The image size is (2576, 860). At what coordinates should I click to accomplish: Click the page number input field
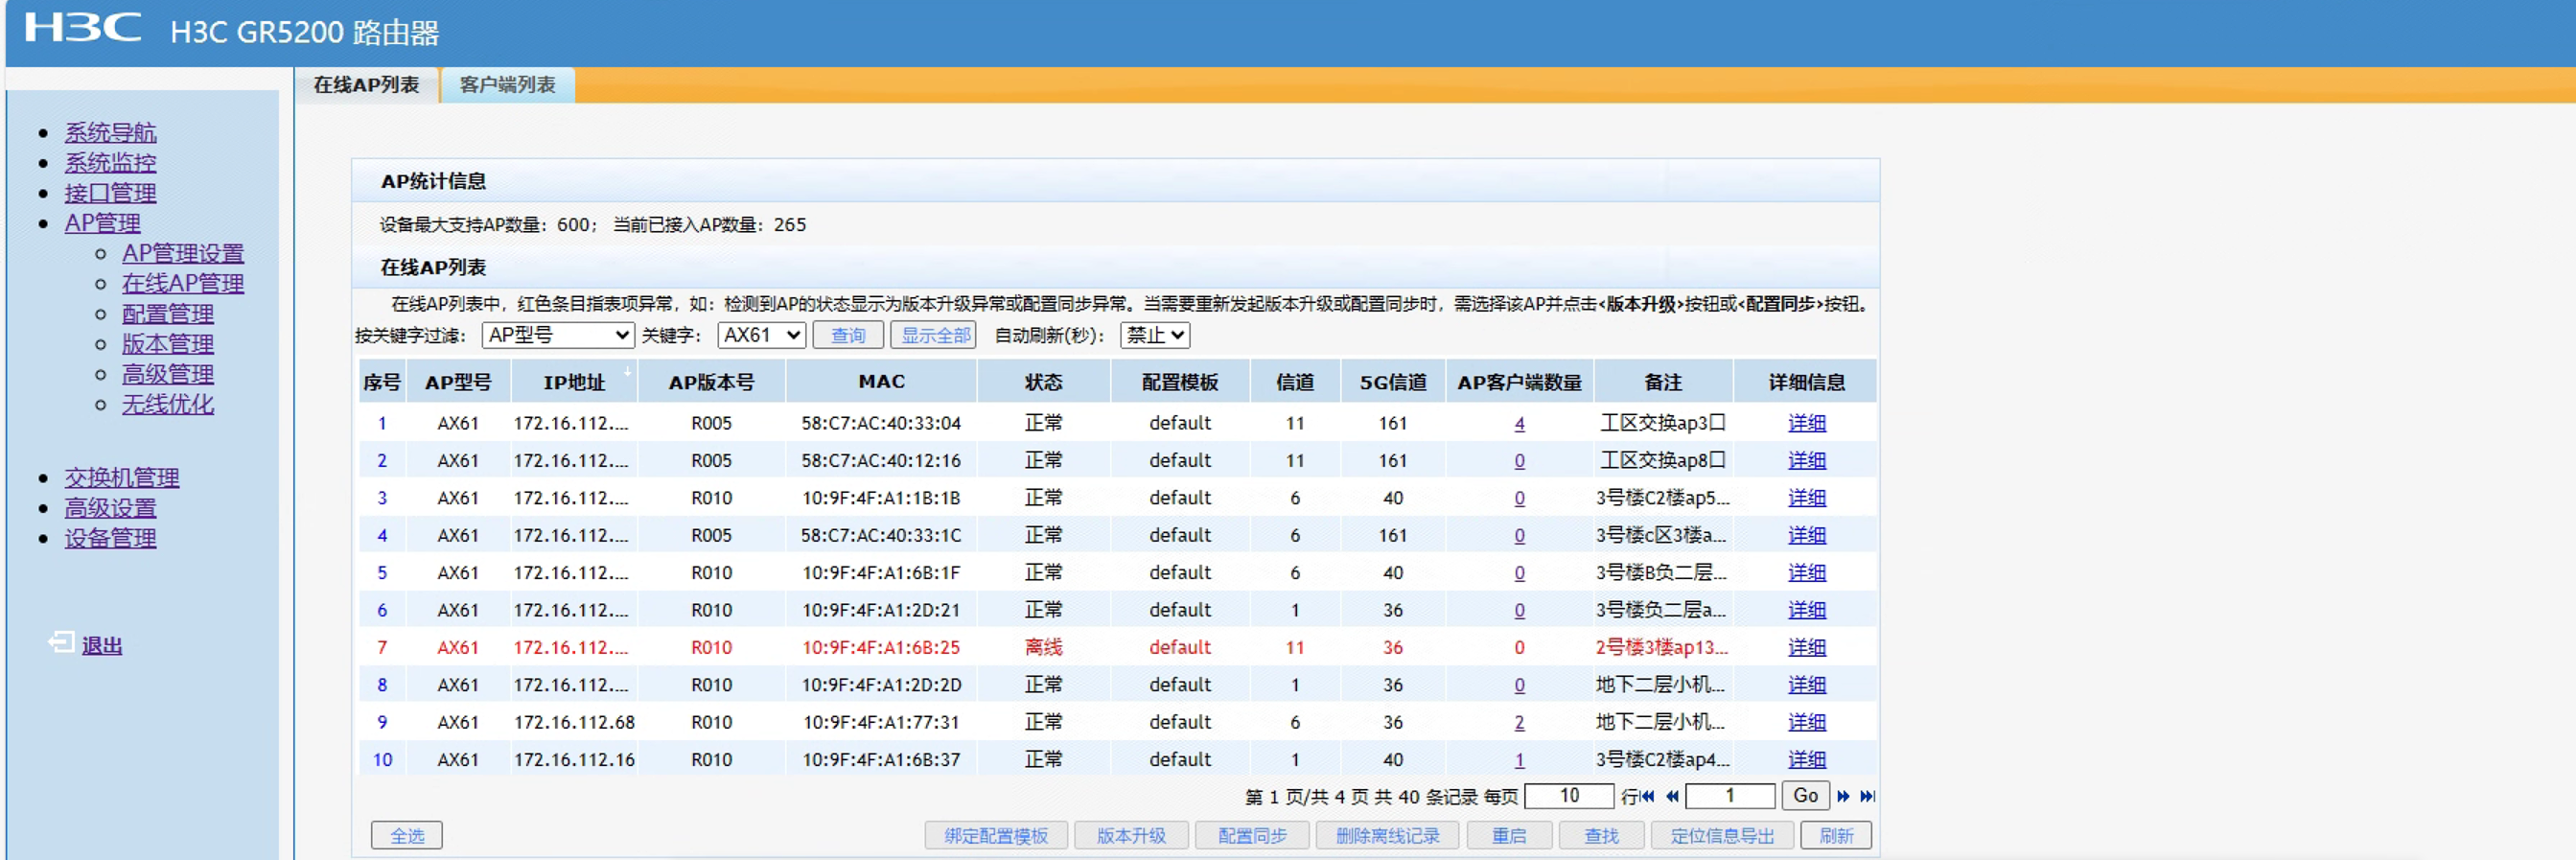1729,796
